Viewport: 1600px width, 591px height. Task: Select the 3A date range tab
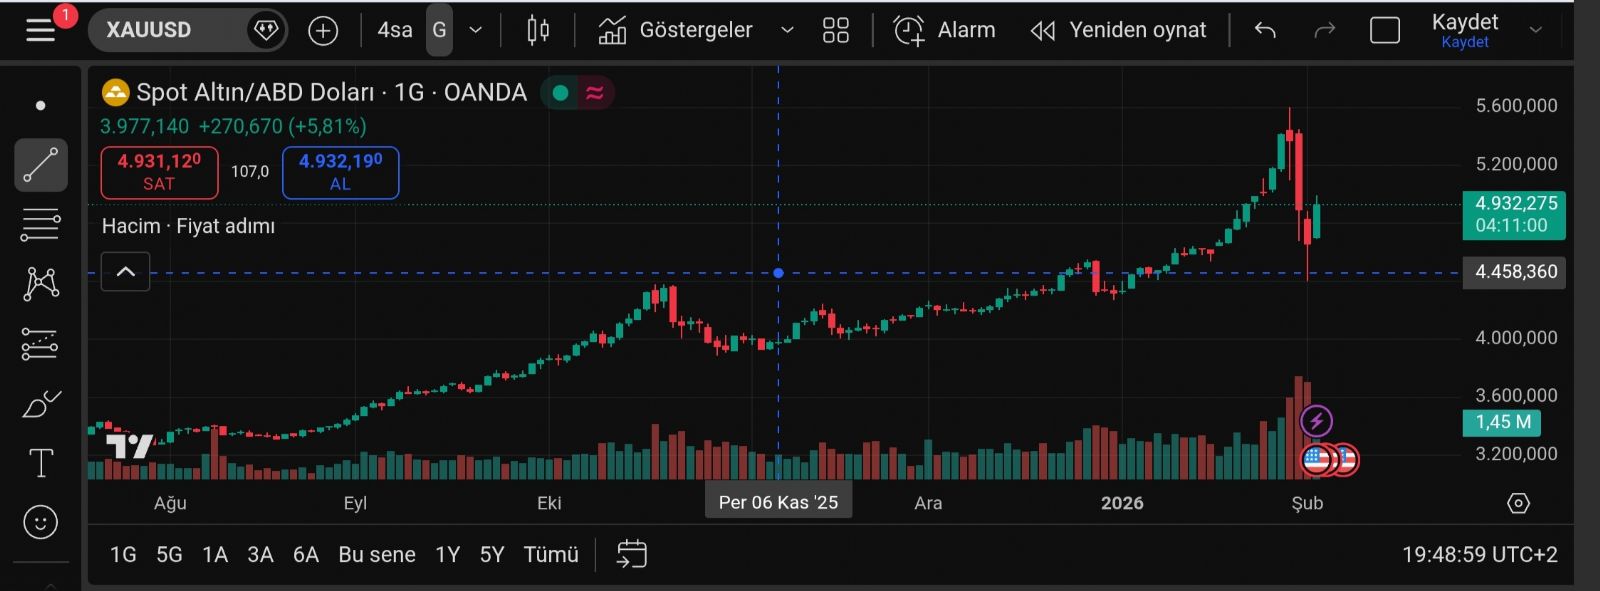click(x=260, y=554)
